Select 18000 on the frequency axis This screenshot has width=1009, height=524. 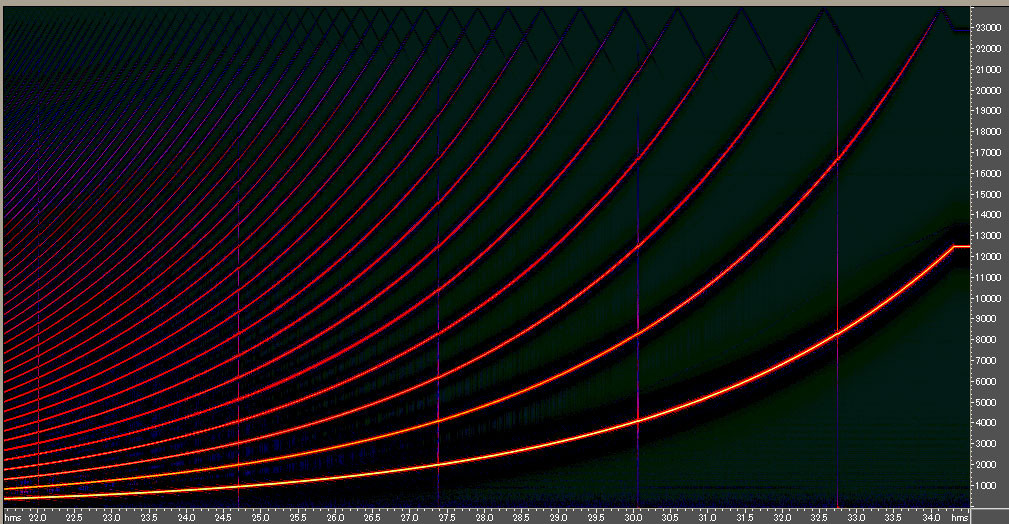(x=990, y=132)
